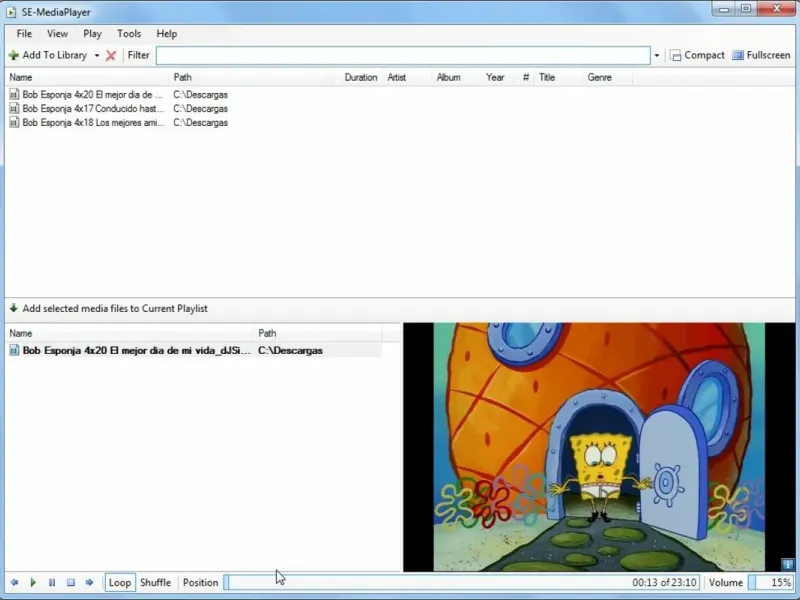Click C:\Descargas path in playlist row
800x600 pixels.
point(290,351)
